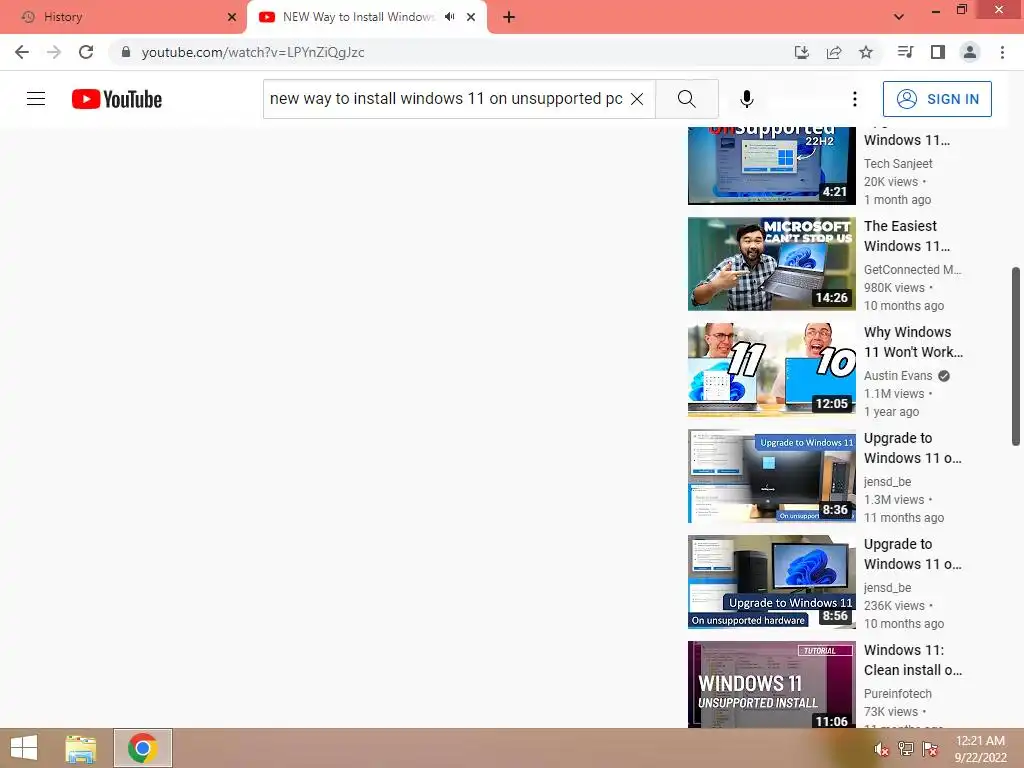Open the Windows Start button

[24, 748]
